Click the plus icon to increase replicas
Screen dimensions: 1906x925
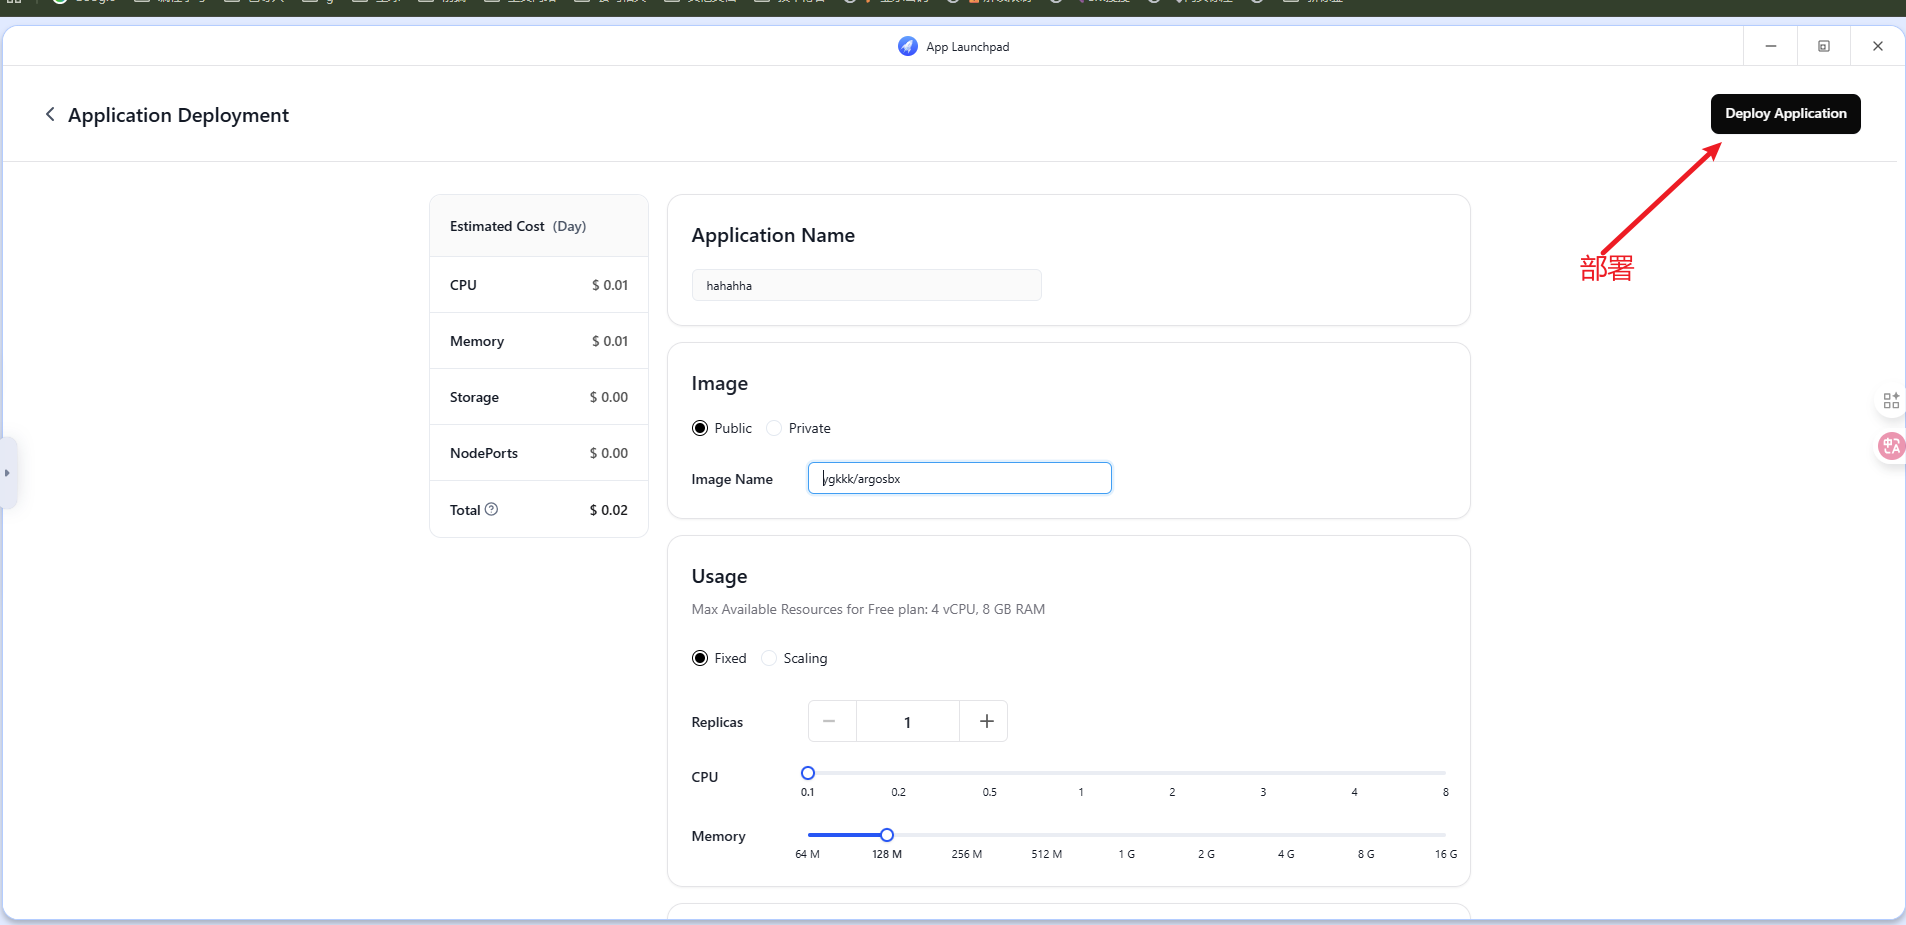pyautogui.click(x=986, y=721)
